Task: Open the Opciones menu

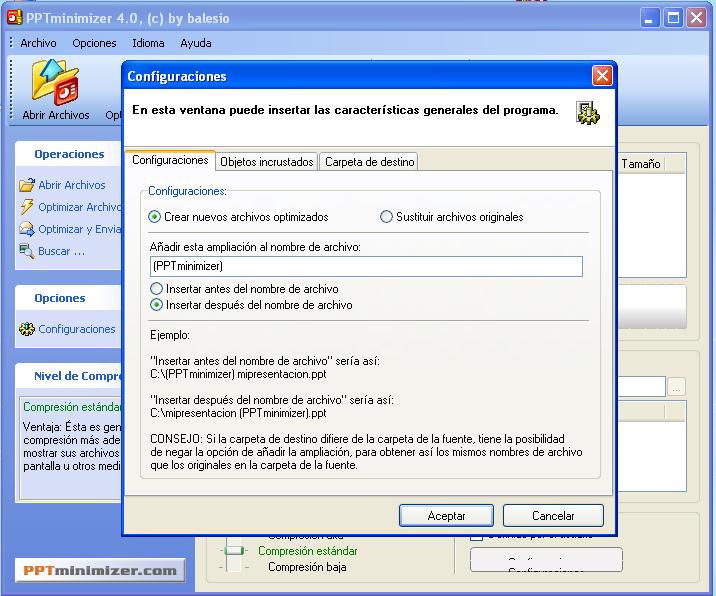Action: (94, 43)
